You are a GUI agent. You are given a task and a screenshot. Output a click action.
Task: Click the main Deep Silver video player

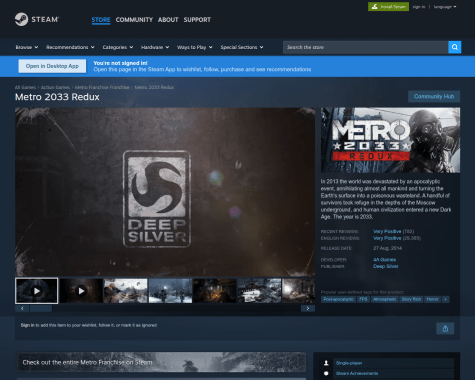click(x=165, y=192)
